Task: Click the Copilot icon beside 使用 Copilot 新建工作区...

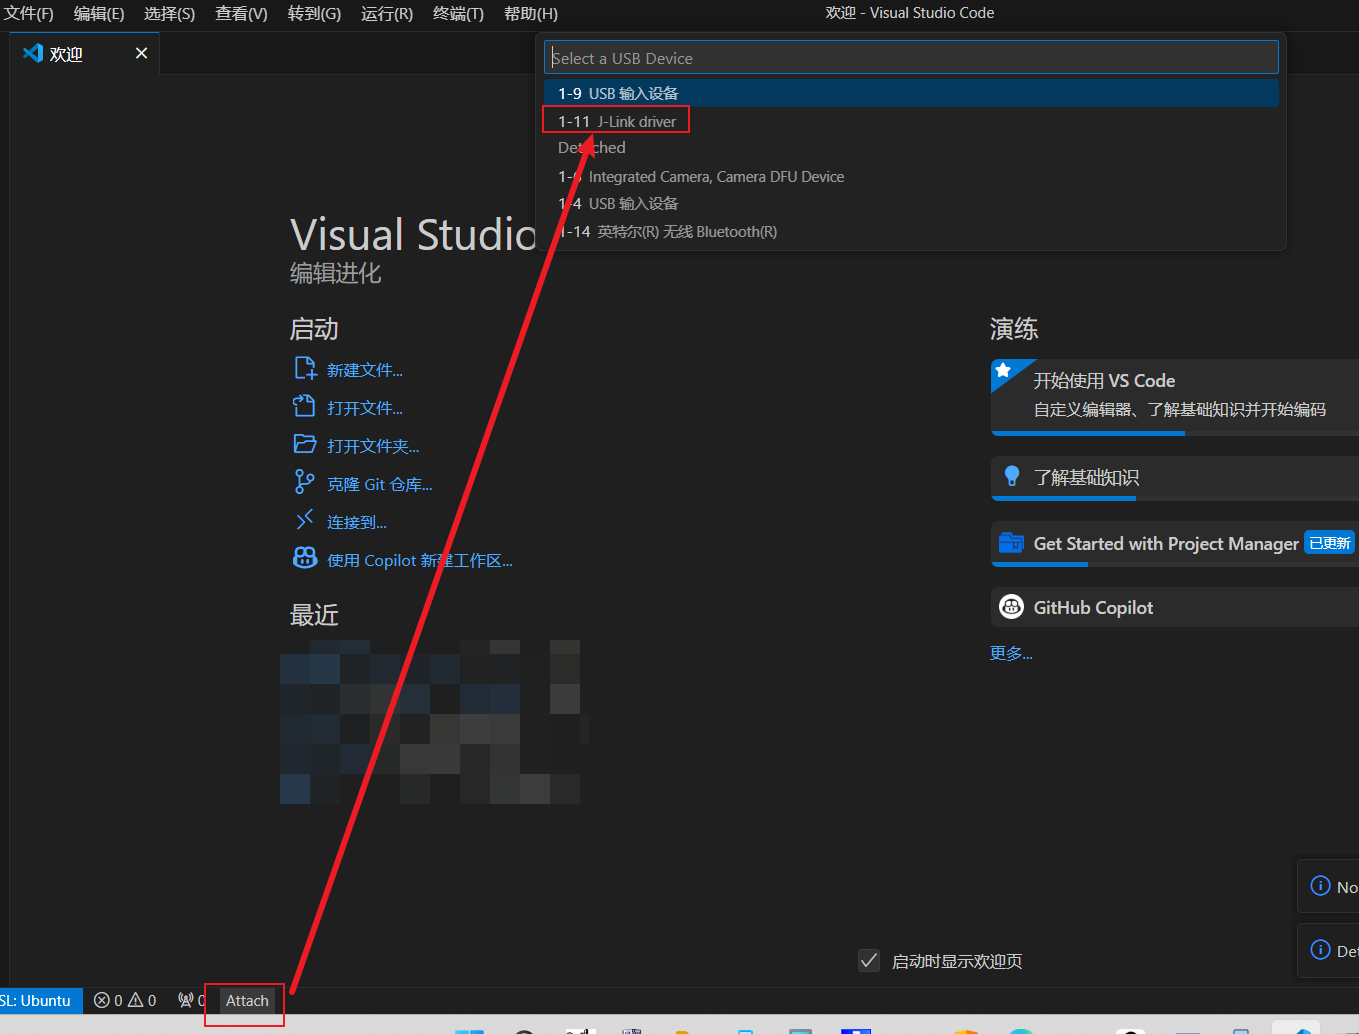Action: [x=305, y=558]
